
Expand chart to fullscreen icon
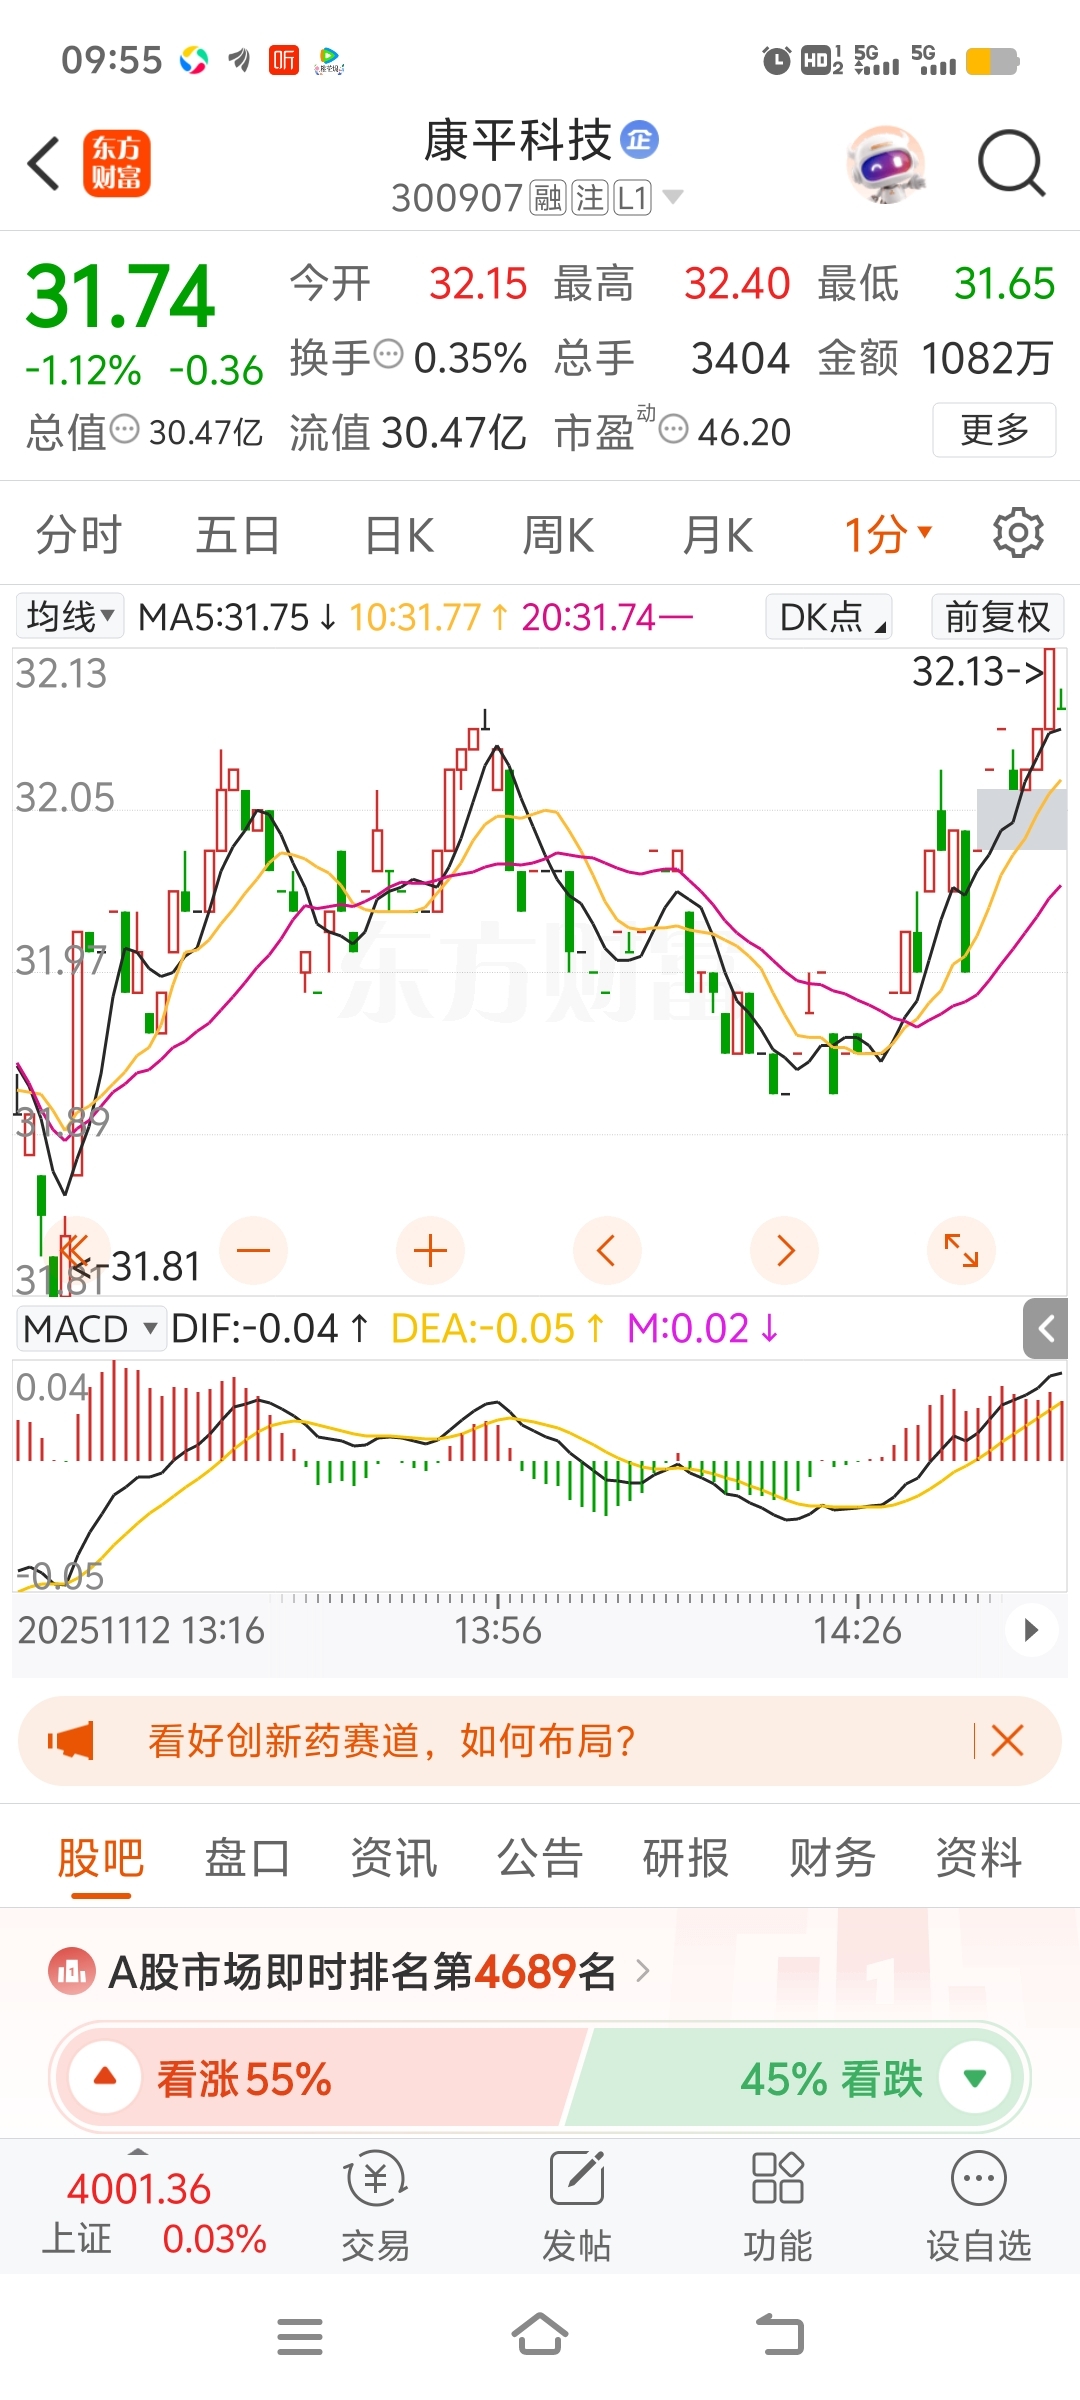point(961,1250)
